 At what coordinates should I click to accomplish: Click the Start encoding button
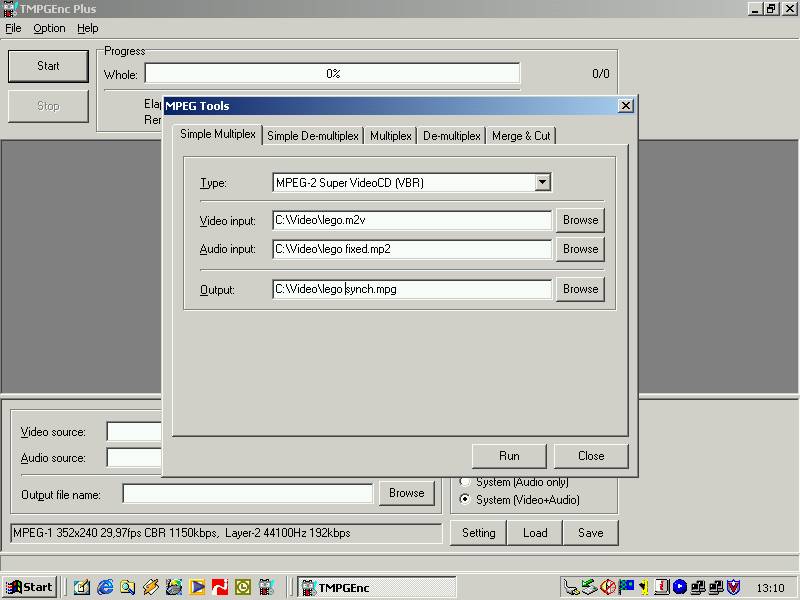tap(48, 66)
